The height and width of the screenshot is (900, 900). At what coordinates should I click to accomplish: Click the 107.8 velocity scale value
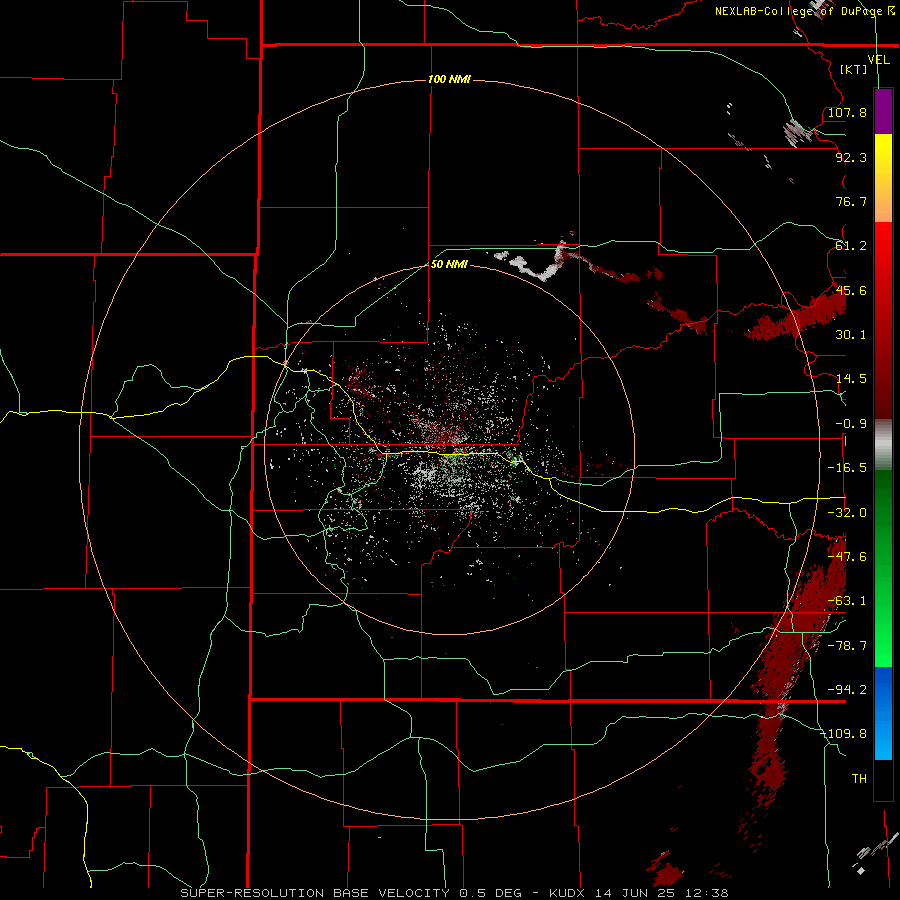pos(847,112)
